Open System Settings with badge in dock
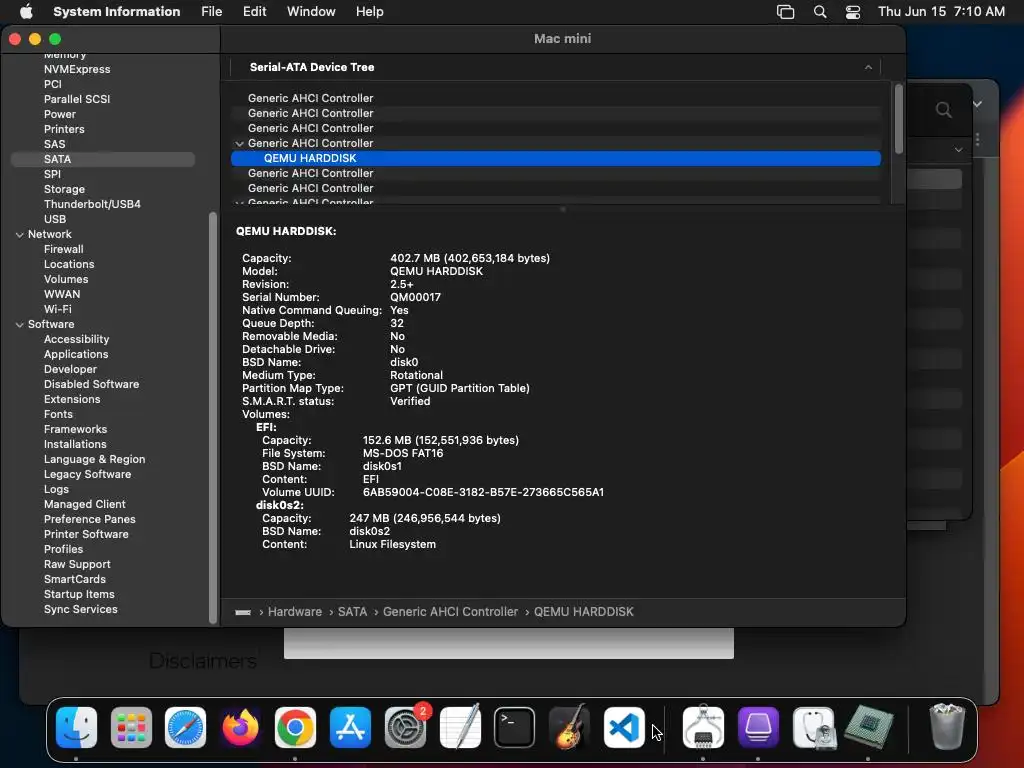 point(406,727)
